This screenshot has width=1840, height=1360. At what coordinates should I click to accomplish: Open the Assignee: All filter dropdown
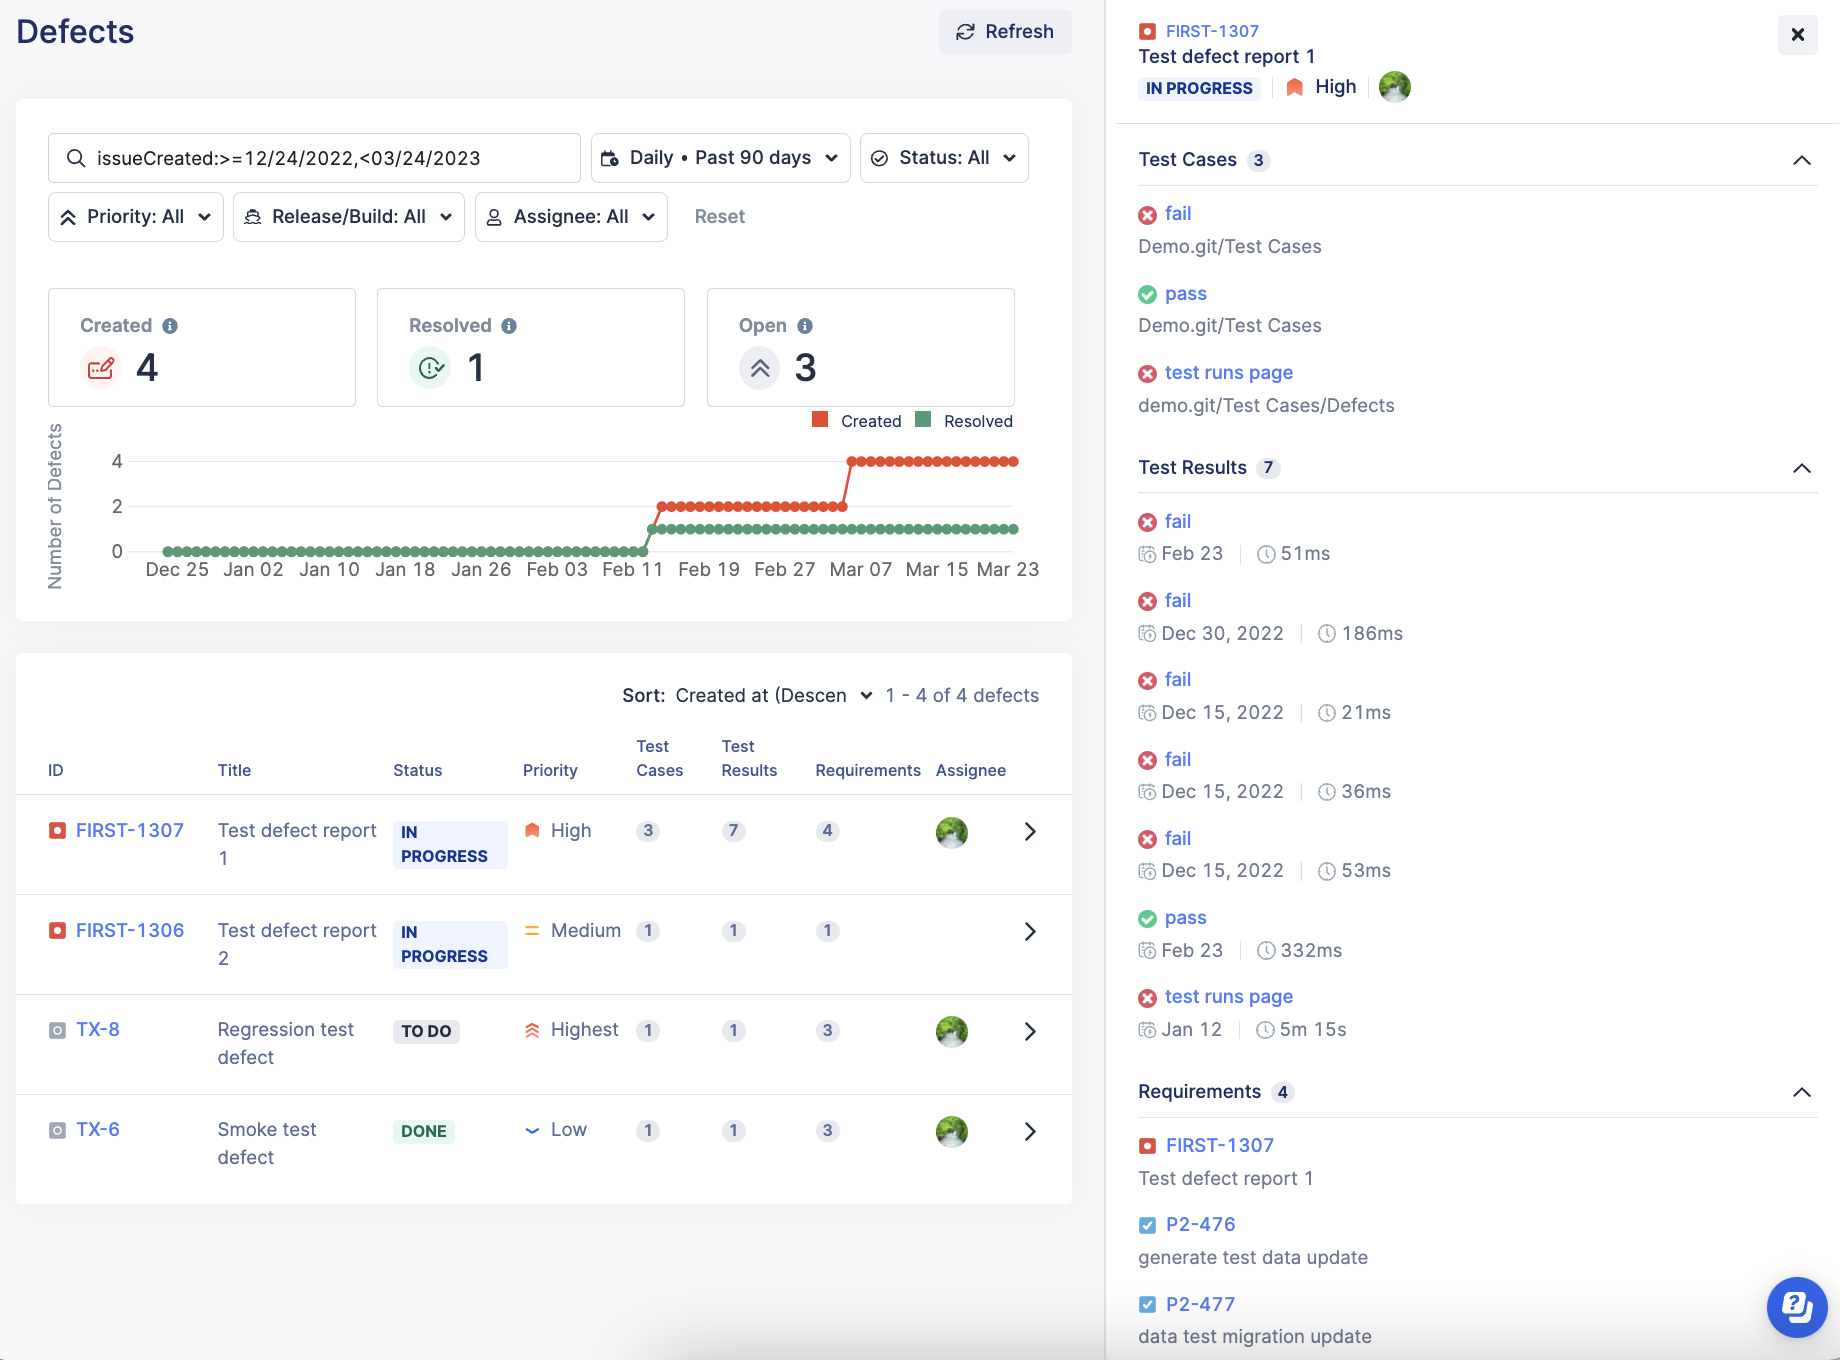(x=571, y=217)
